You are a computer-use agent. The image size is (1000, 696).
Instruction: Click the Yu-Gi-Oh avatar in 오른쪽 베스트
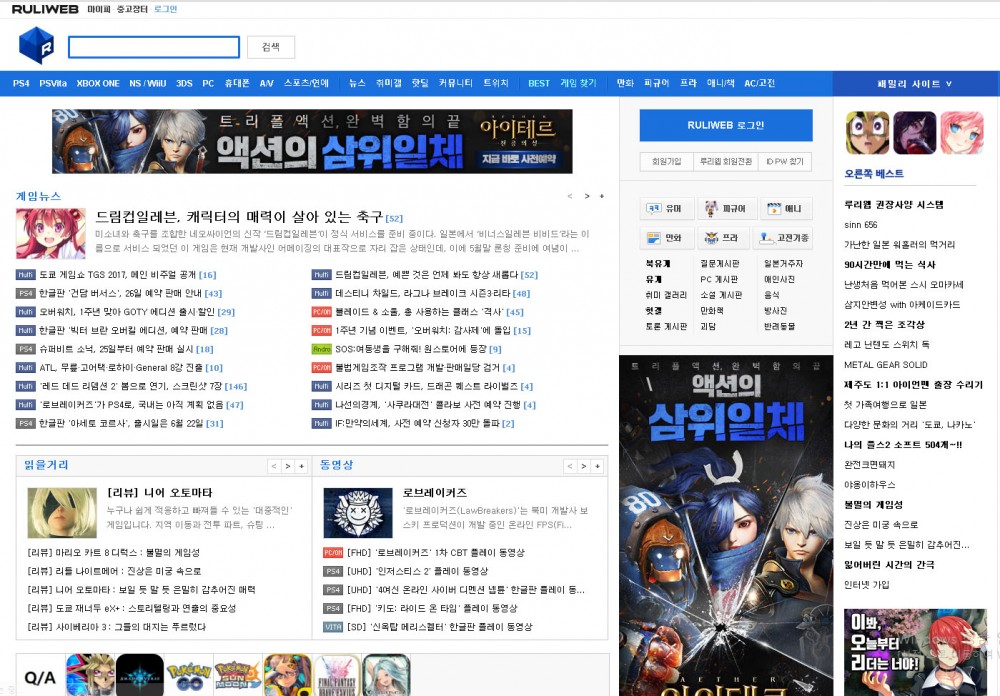pos(867,132)
